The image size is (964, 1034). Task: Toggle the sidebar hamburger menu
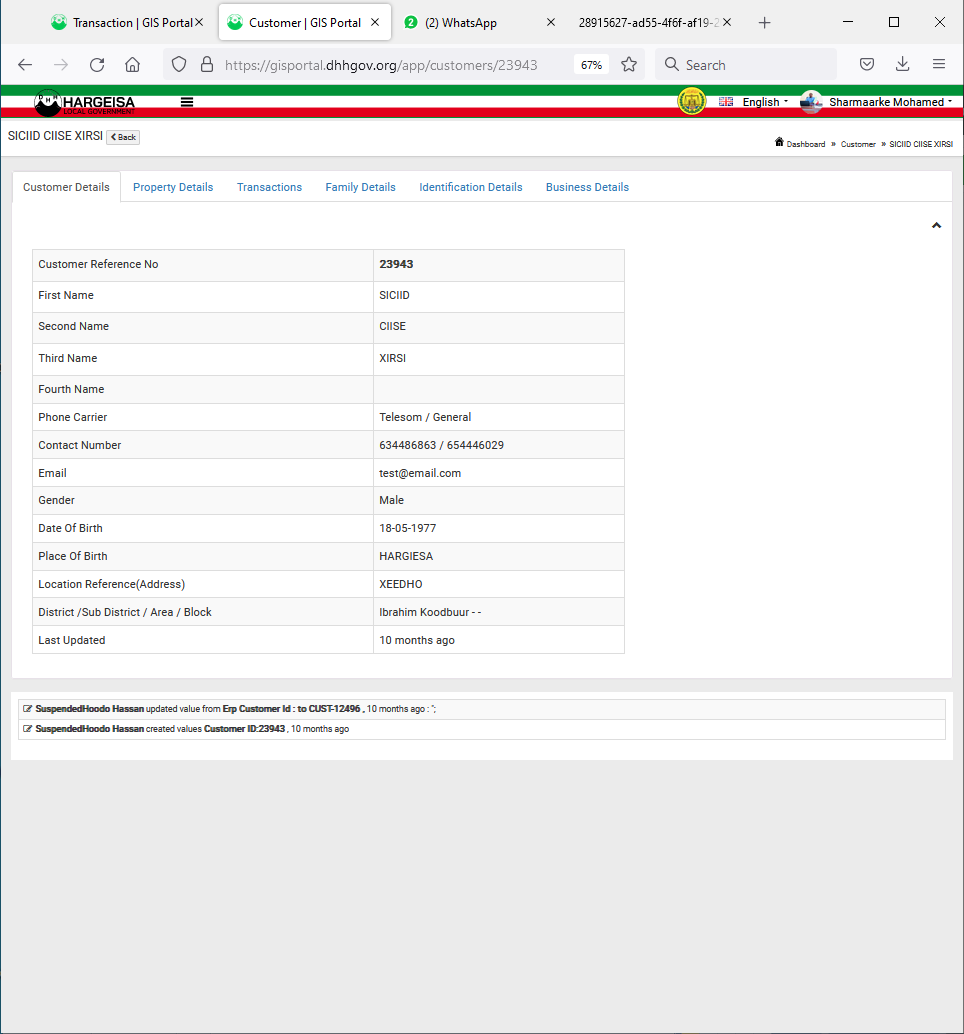187,102
